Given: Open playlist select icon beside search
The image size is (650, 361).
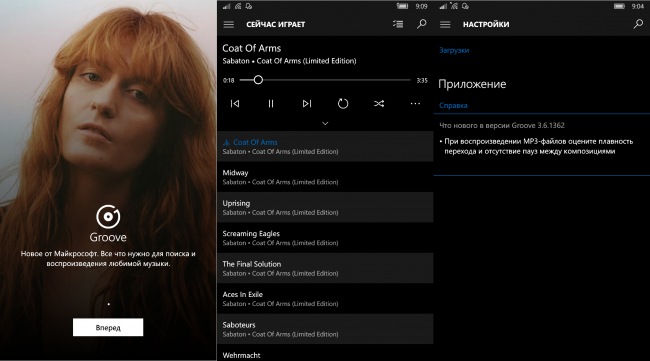Looking at the screenshot, I should coord(398,24).
